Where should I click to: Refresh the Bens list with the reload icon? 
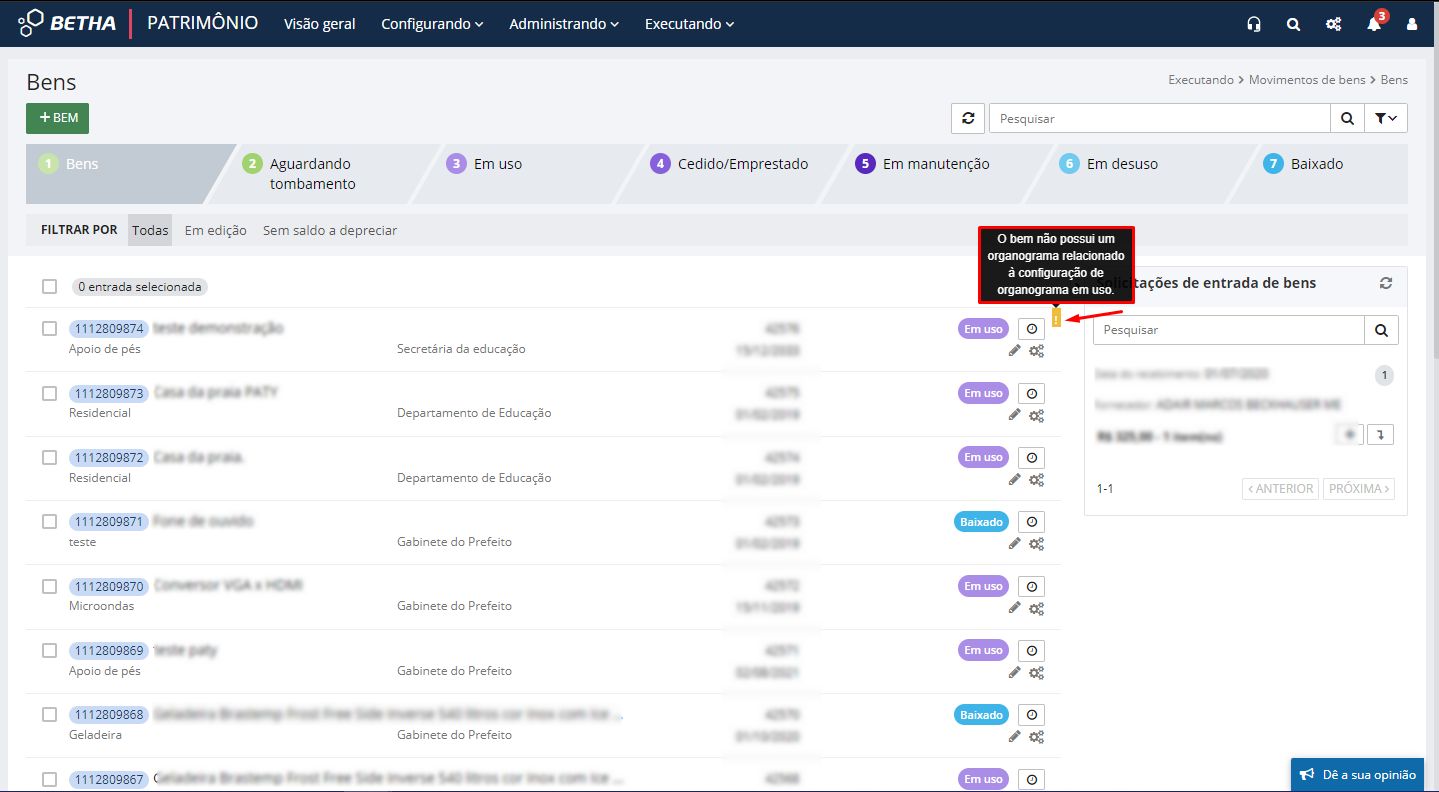click(967, 118)
